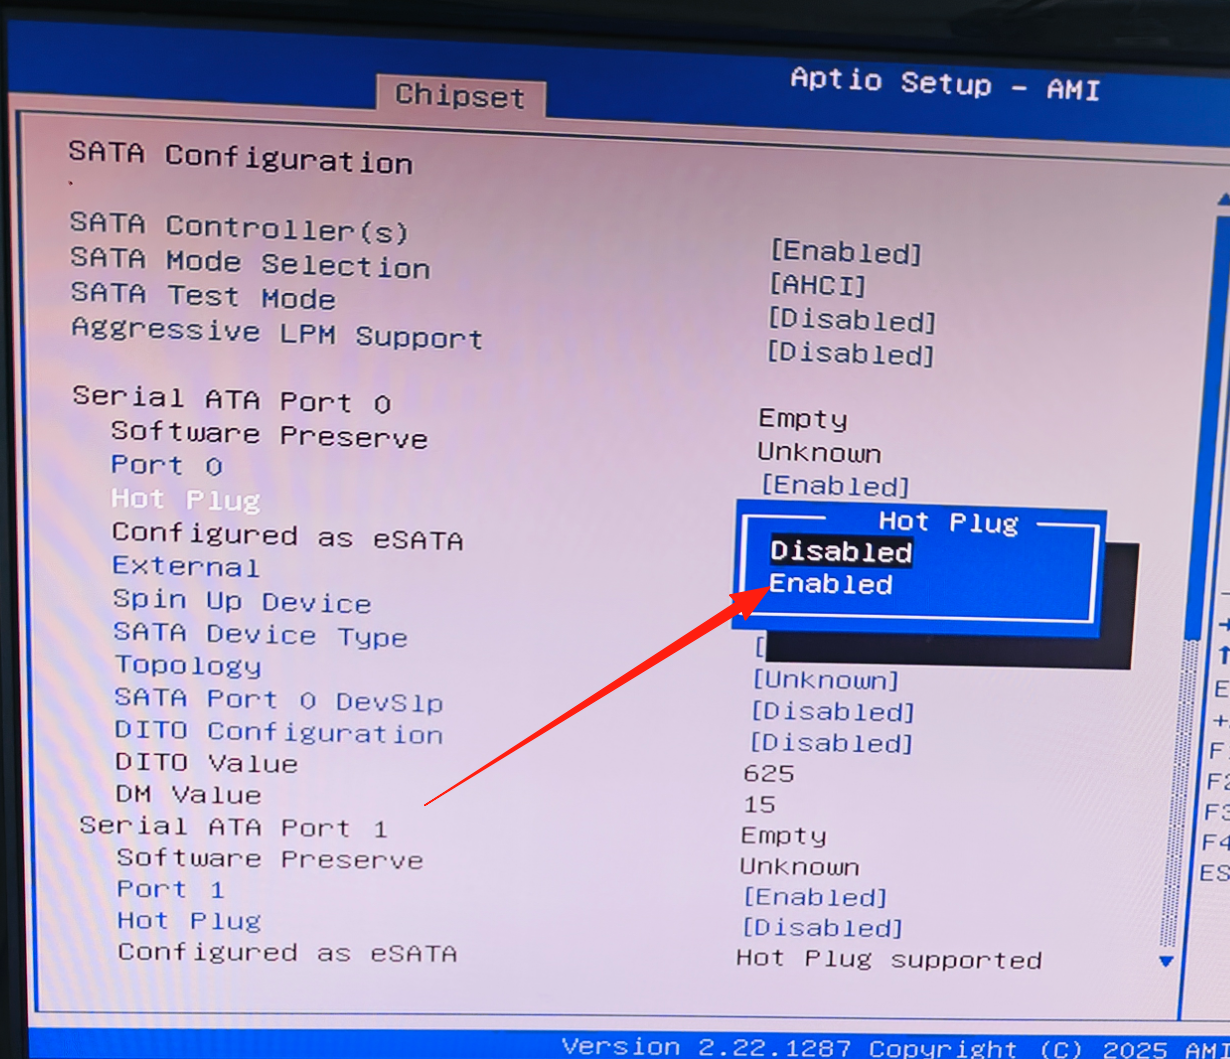Select the SATA Device Type setting
This screenshot has width=1230, height=1059.
coord(261,635)
